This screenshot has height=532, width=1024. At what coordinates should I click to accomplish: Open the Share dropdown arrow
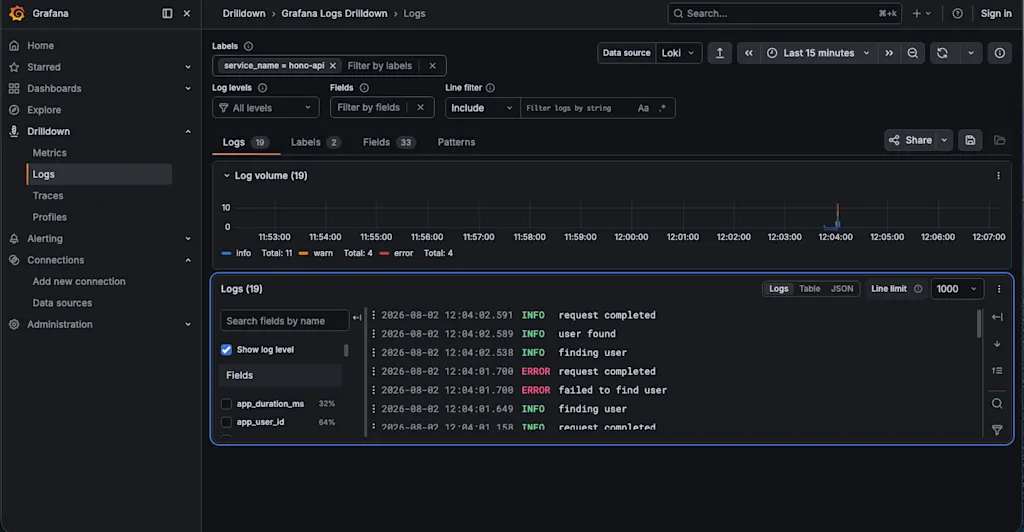point(944,140)
